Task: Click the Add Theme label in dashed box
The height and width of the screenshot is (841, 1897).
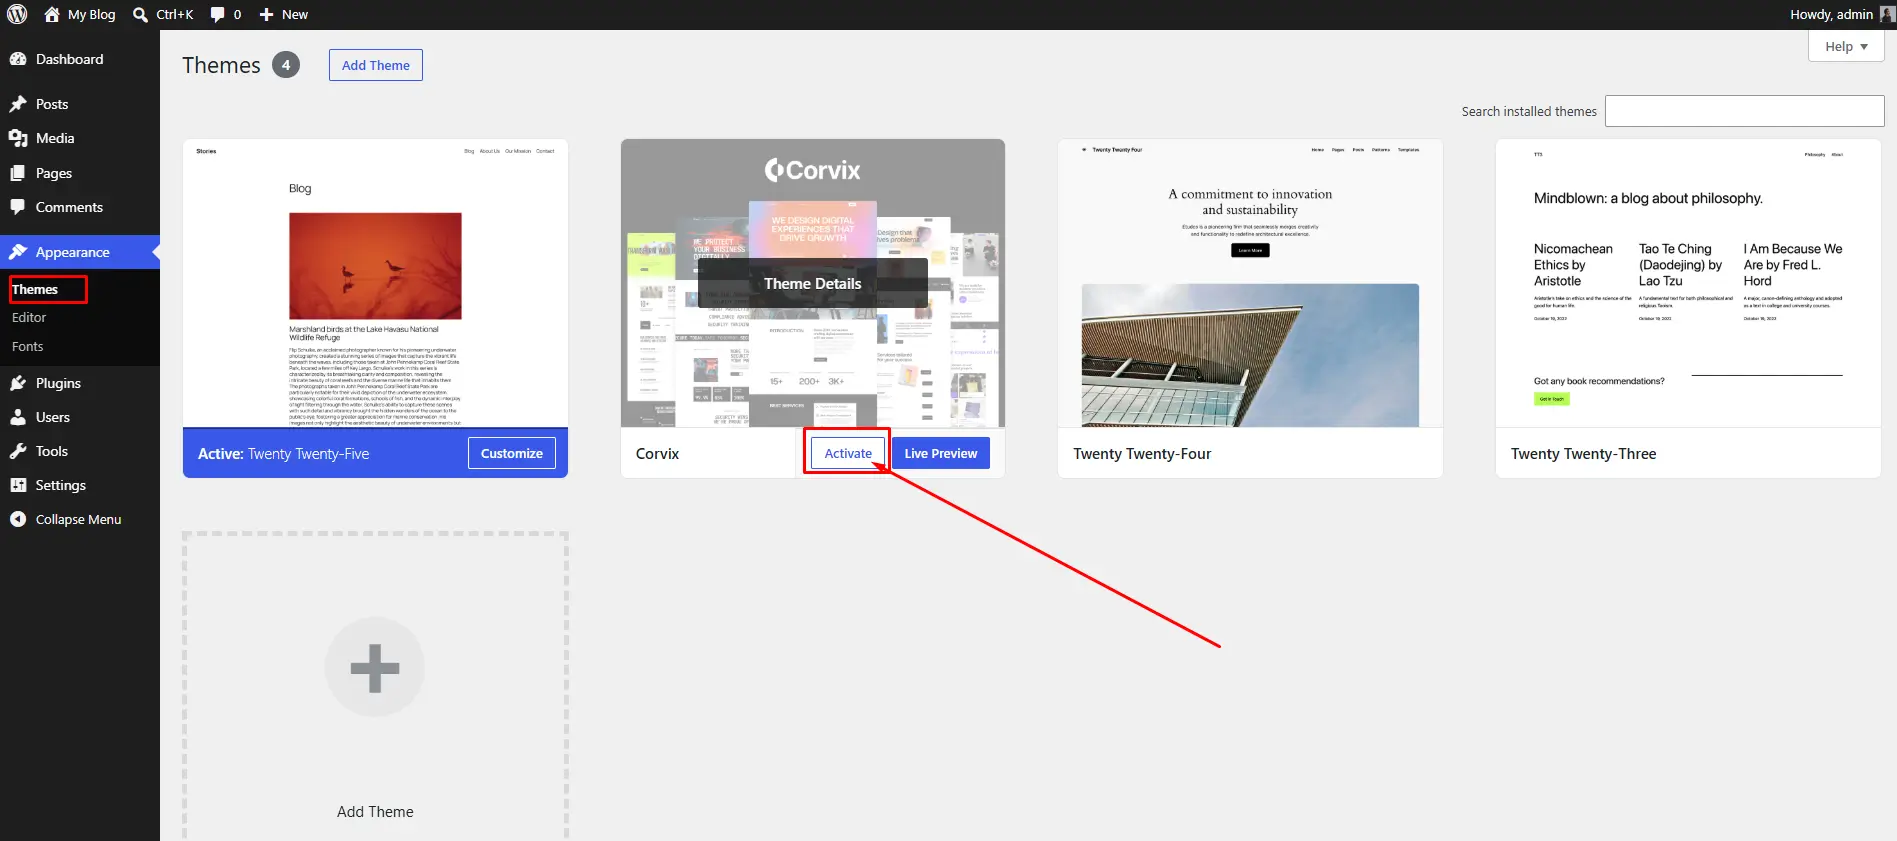Action: 375,811
